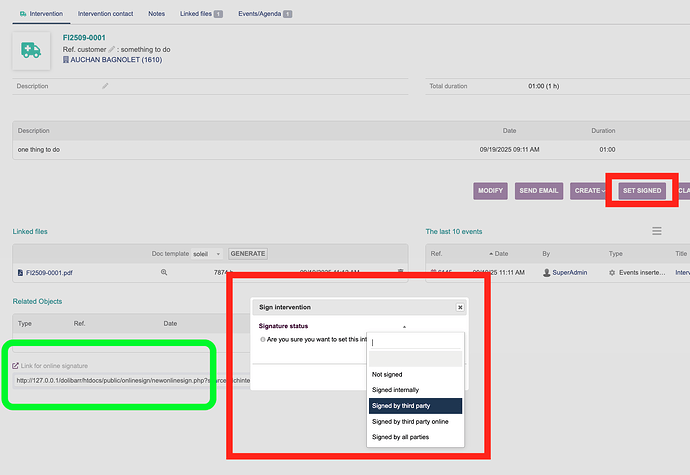
Task: Open the Linked files tab
Action: click(x=201, y=14)
